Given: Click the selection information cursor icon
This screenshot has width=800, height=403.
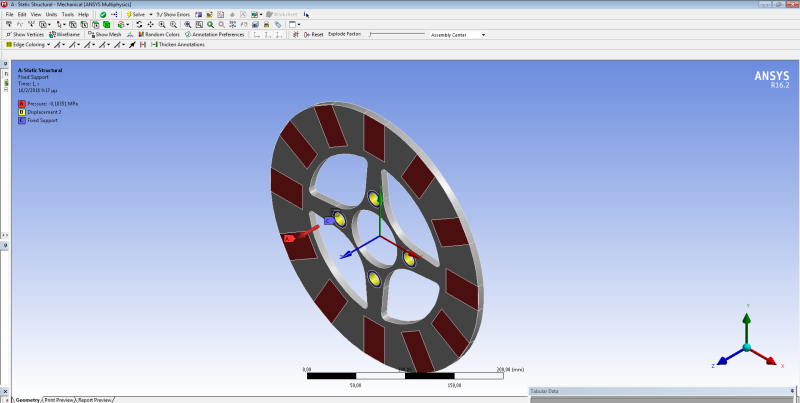Looking at the screenshot, I should pyautogui.click(x=306, y=14).
